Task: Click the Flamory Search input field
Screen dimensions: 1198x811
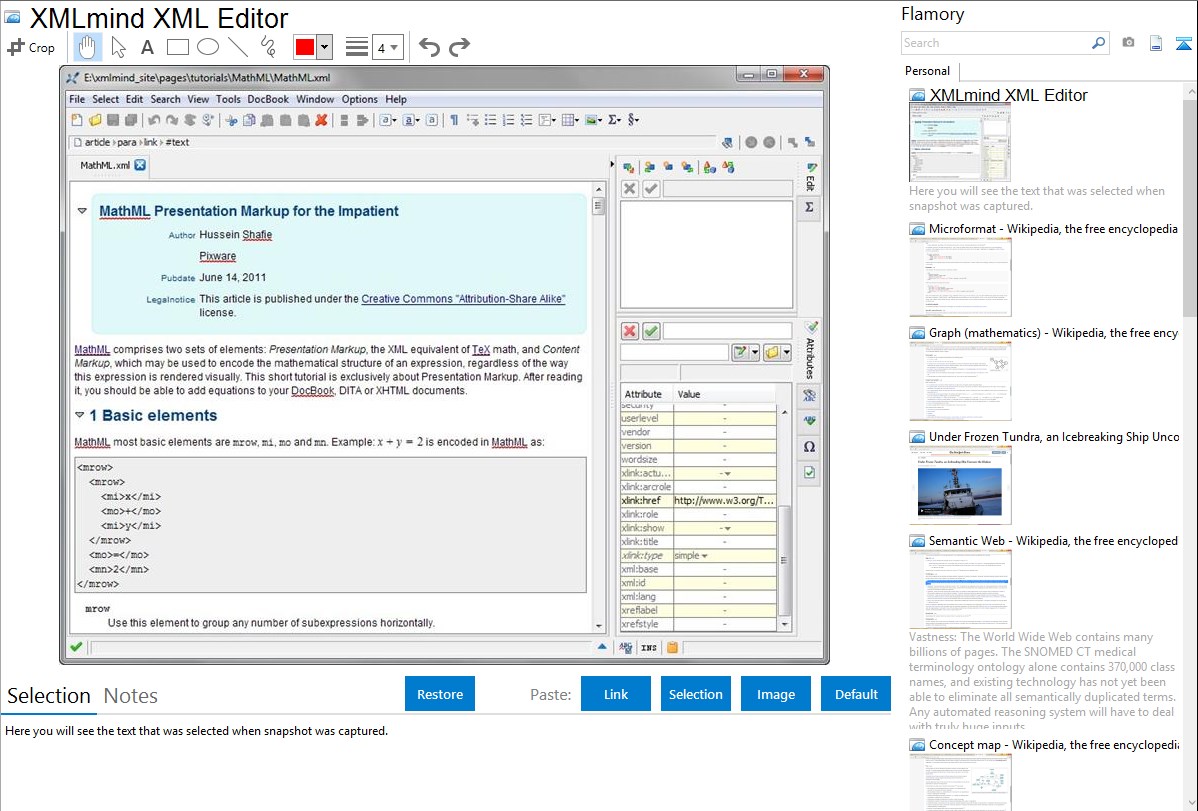Action: [996, 43]
